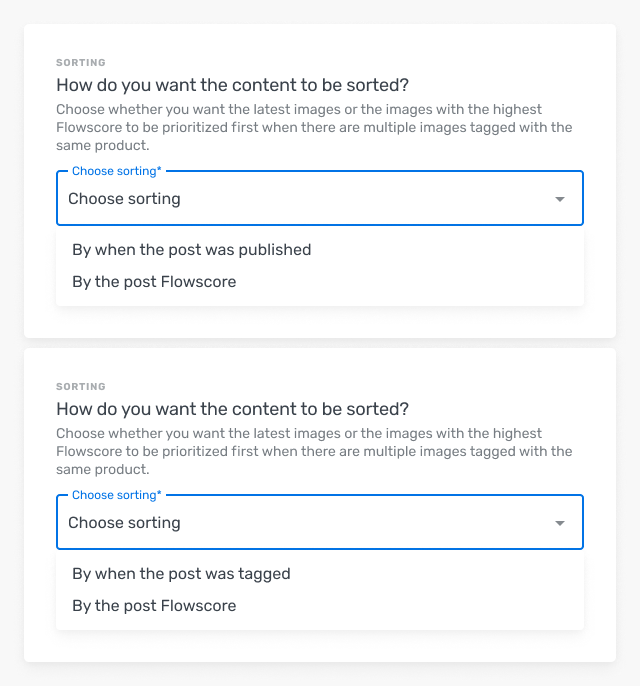Choose "By the post Flowscore" under the tagged option
640x686 pixels.
click(154, 606)
